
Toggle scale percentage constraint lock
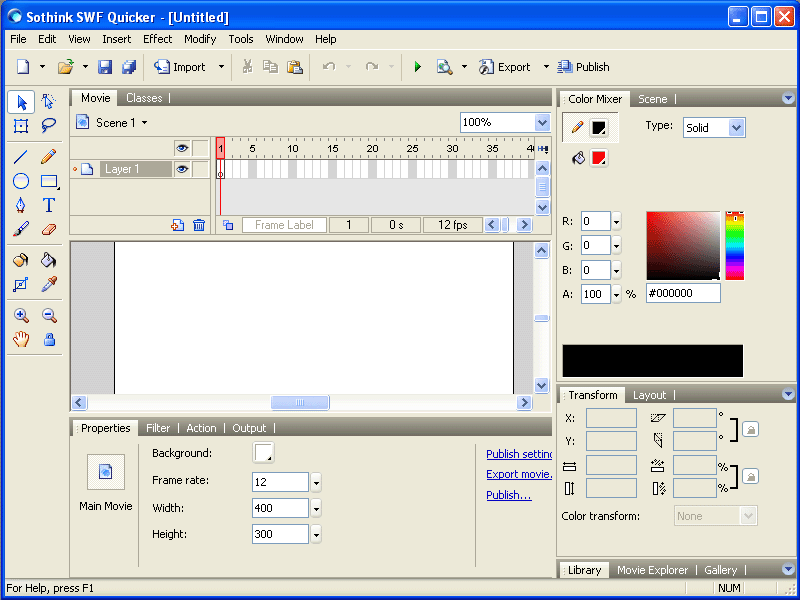tap(751, 477)
